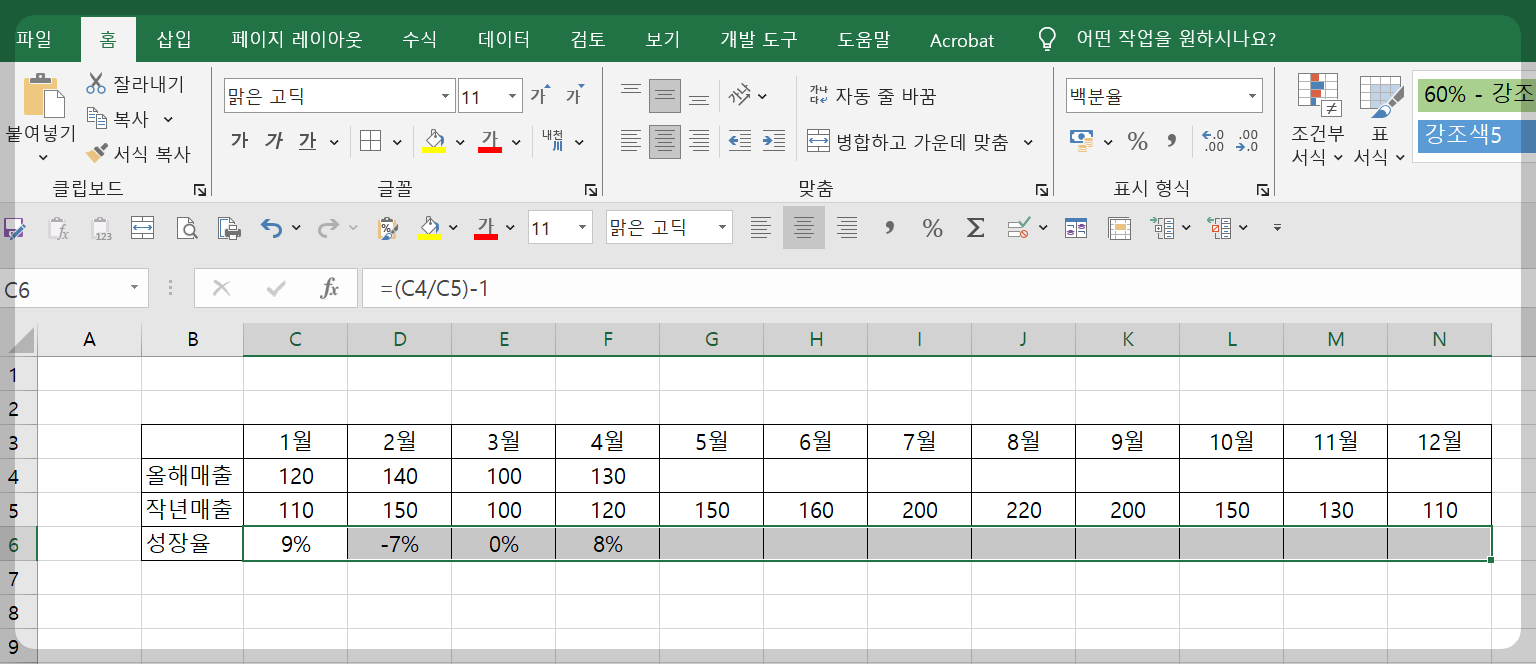Open the 파일 (File) tab

[33, 40]
